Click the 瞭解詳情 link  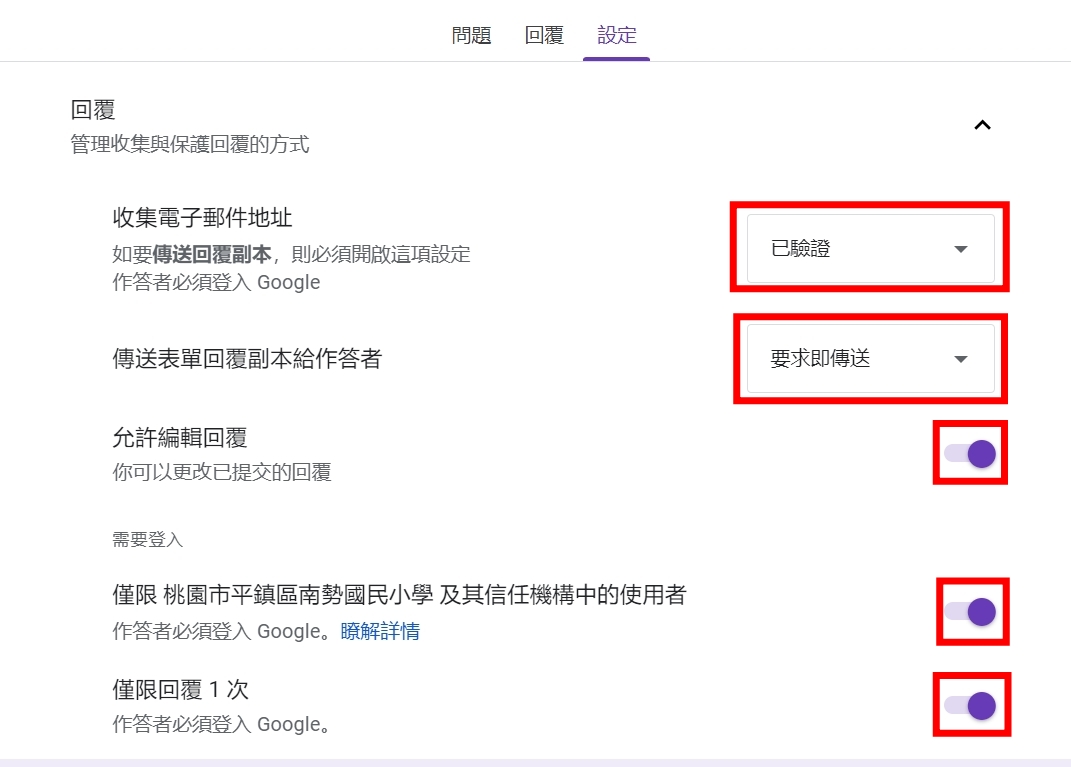click(380, 631)
